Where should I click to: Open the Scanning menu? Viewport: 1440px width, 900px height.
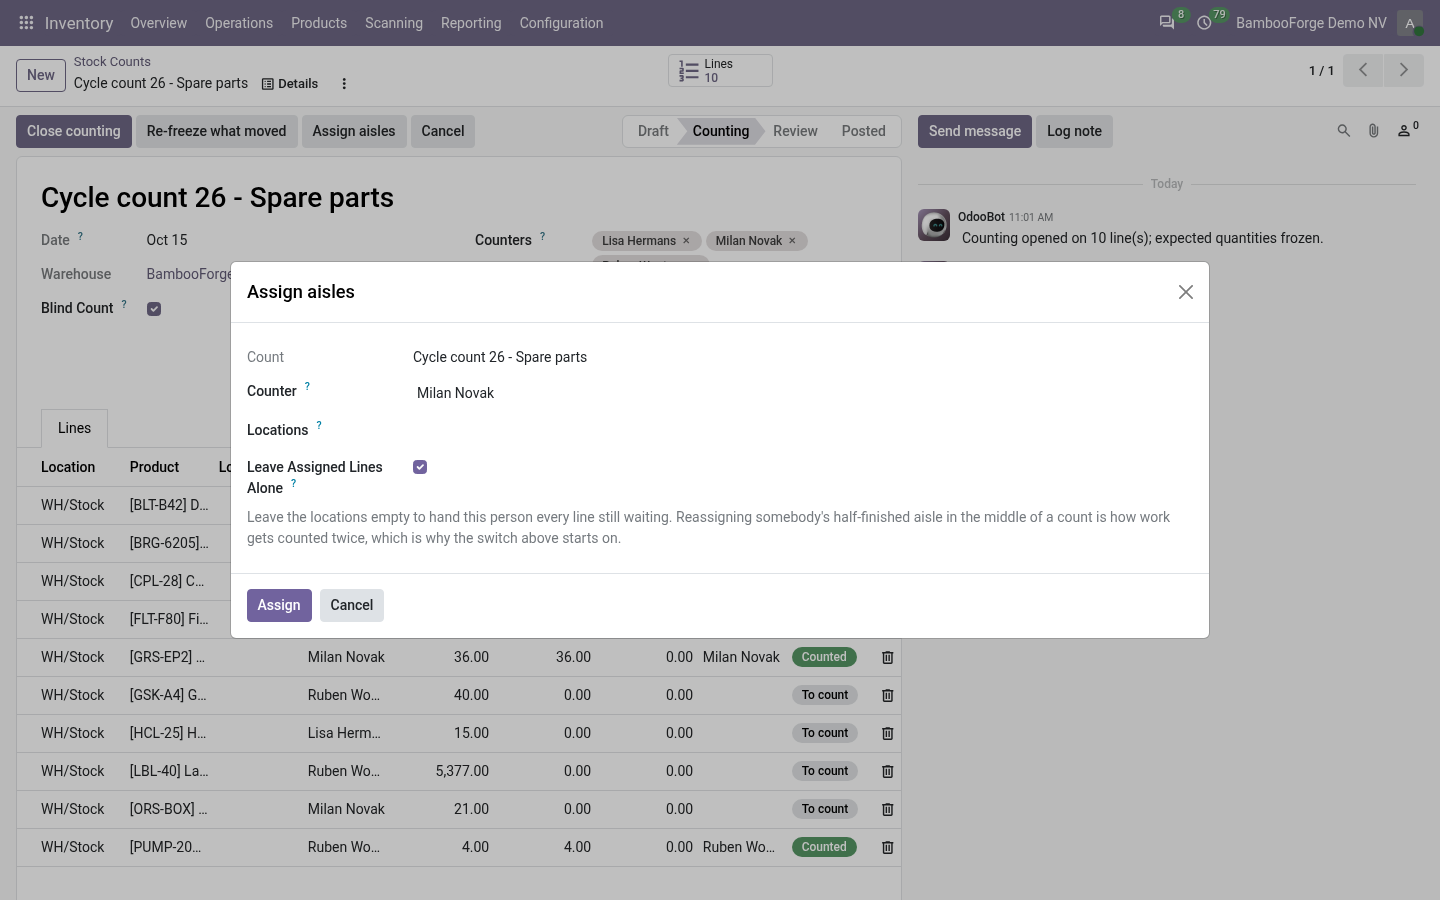click(x=394, y=22)
